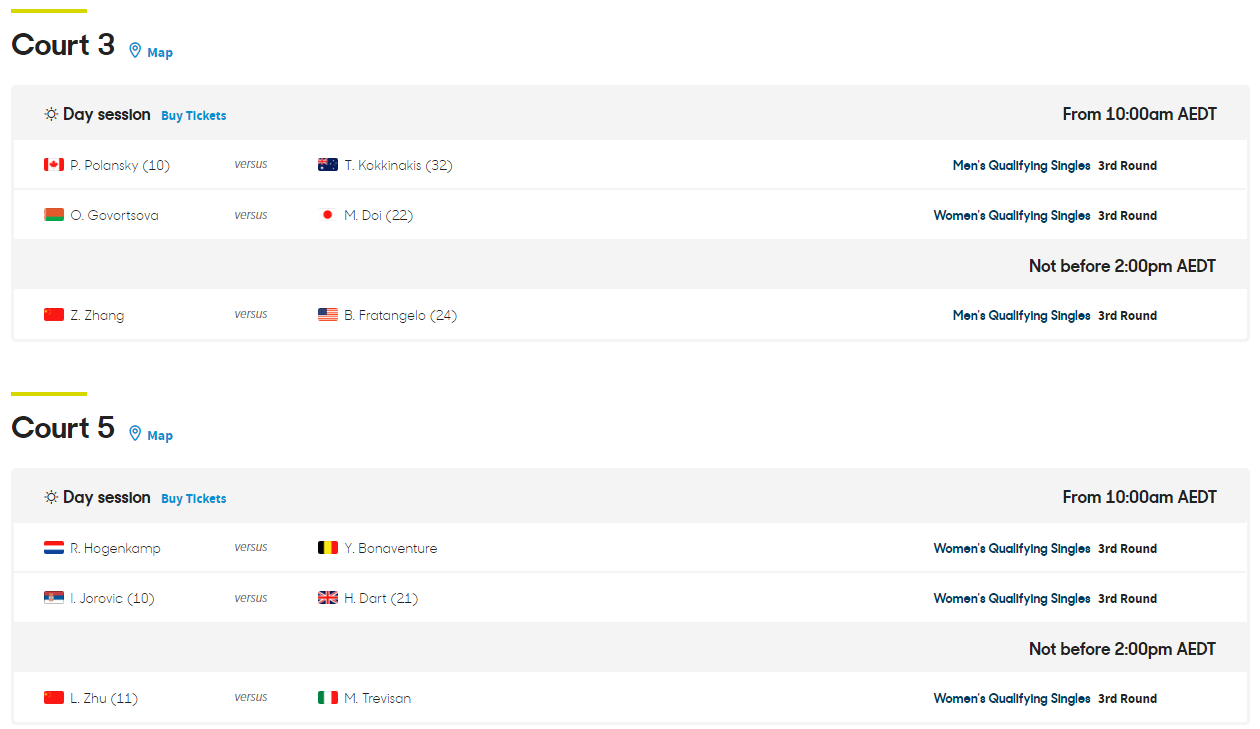This screenshot has width=1260, height=729.
Task: Click the Canadian flag next to P. Polansky
Action: pyautogui.click(x=54, y=165)
